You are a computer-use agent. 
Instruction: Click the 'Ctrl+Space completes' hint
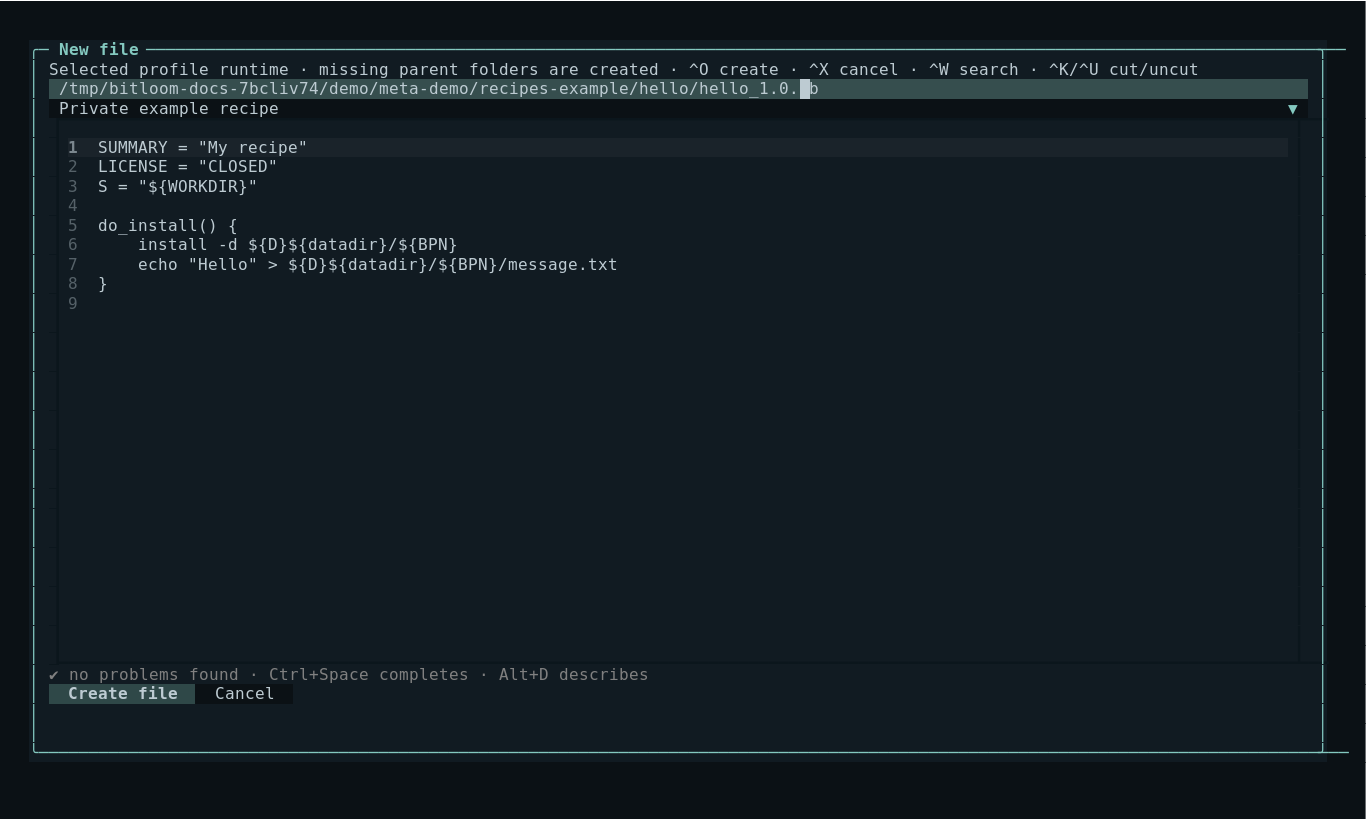pos(368,675)
